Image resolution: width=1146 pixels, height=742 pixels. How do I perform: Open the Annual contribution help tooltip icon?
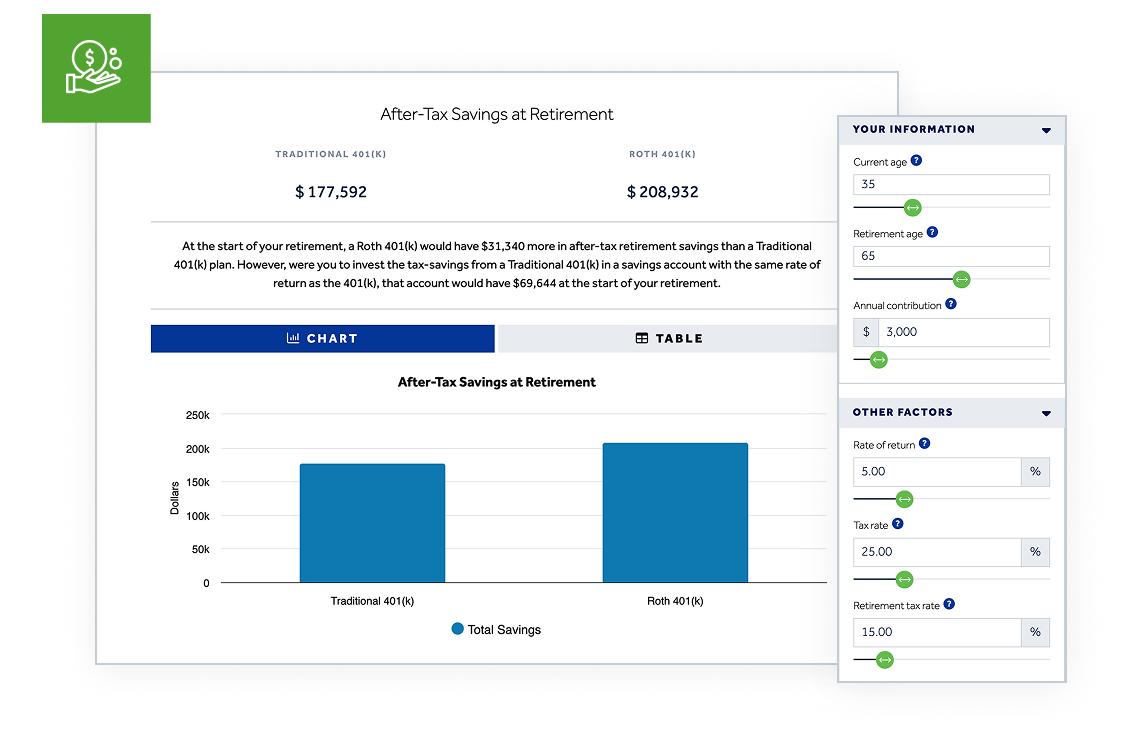951,304
